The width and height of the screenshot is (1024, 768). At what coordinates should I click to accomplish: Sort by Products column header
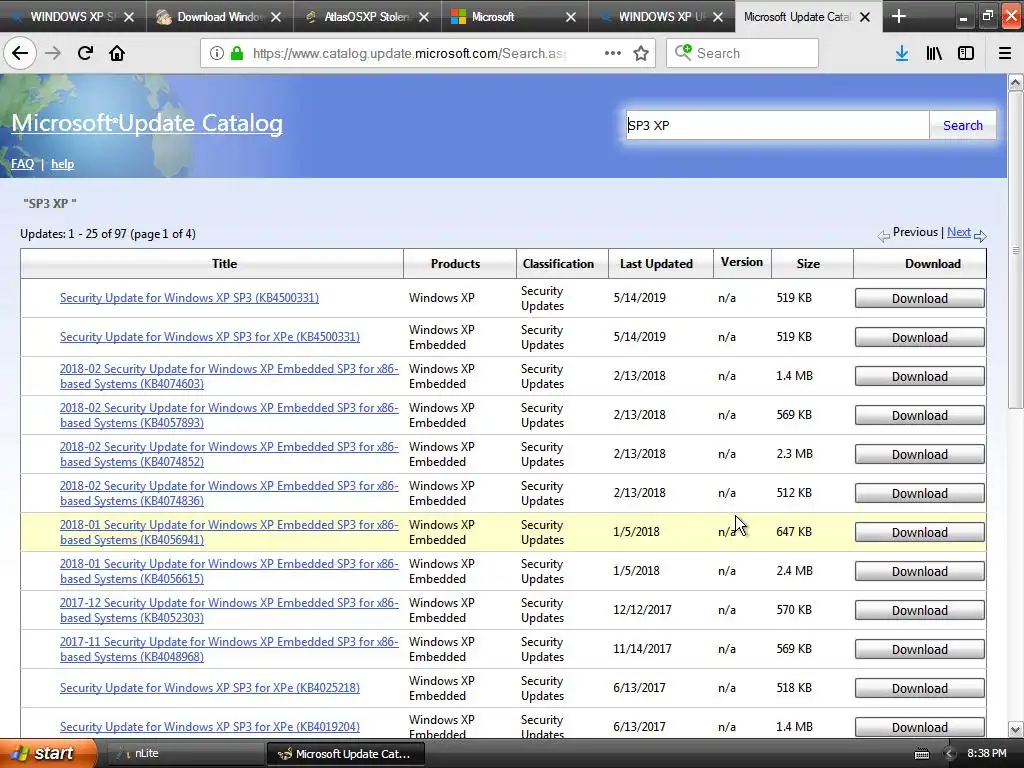[x=455, y=264]
